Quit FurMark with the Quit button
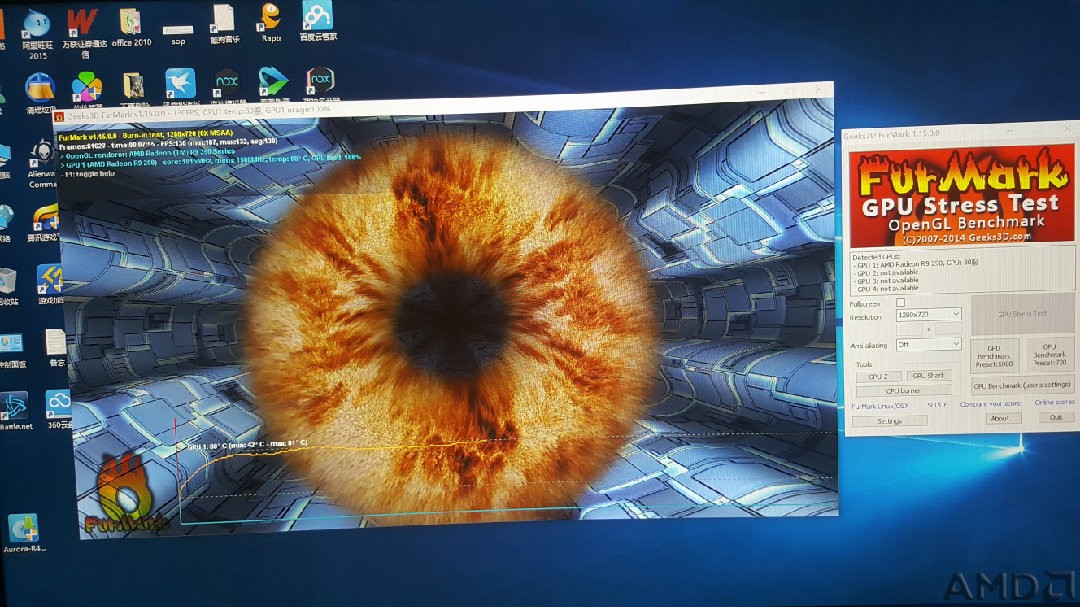 pos(1056,417)
